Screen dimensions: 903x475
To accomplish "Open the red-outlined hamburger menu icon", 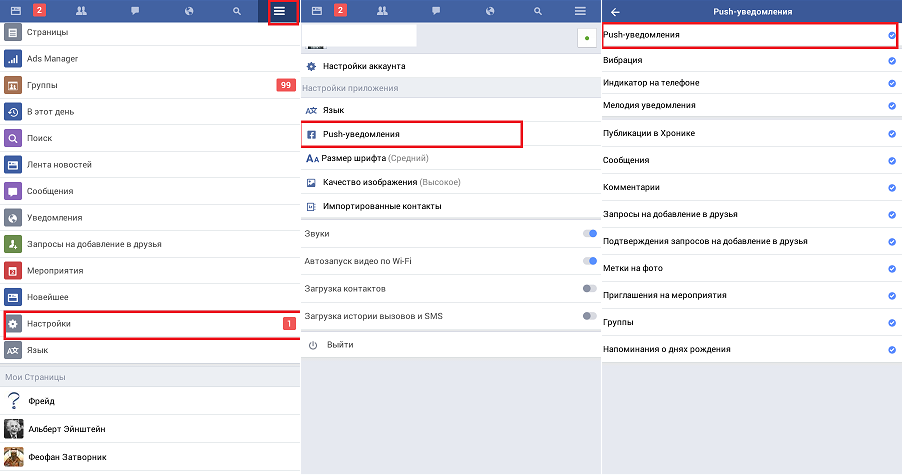I will pyautogui.click(x=280, y=11).
